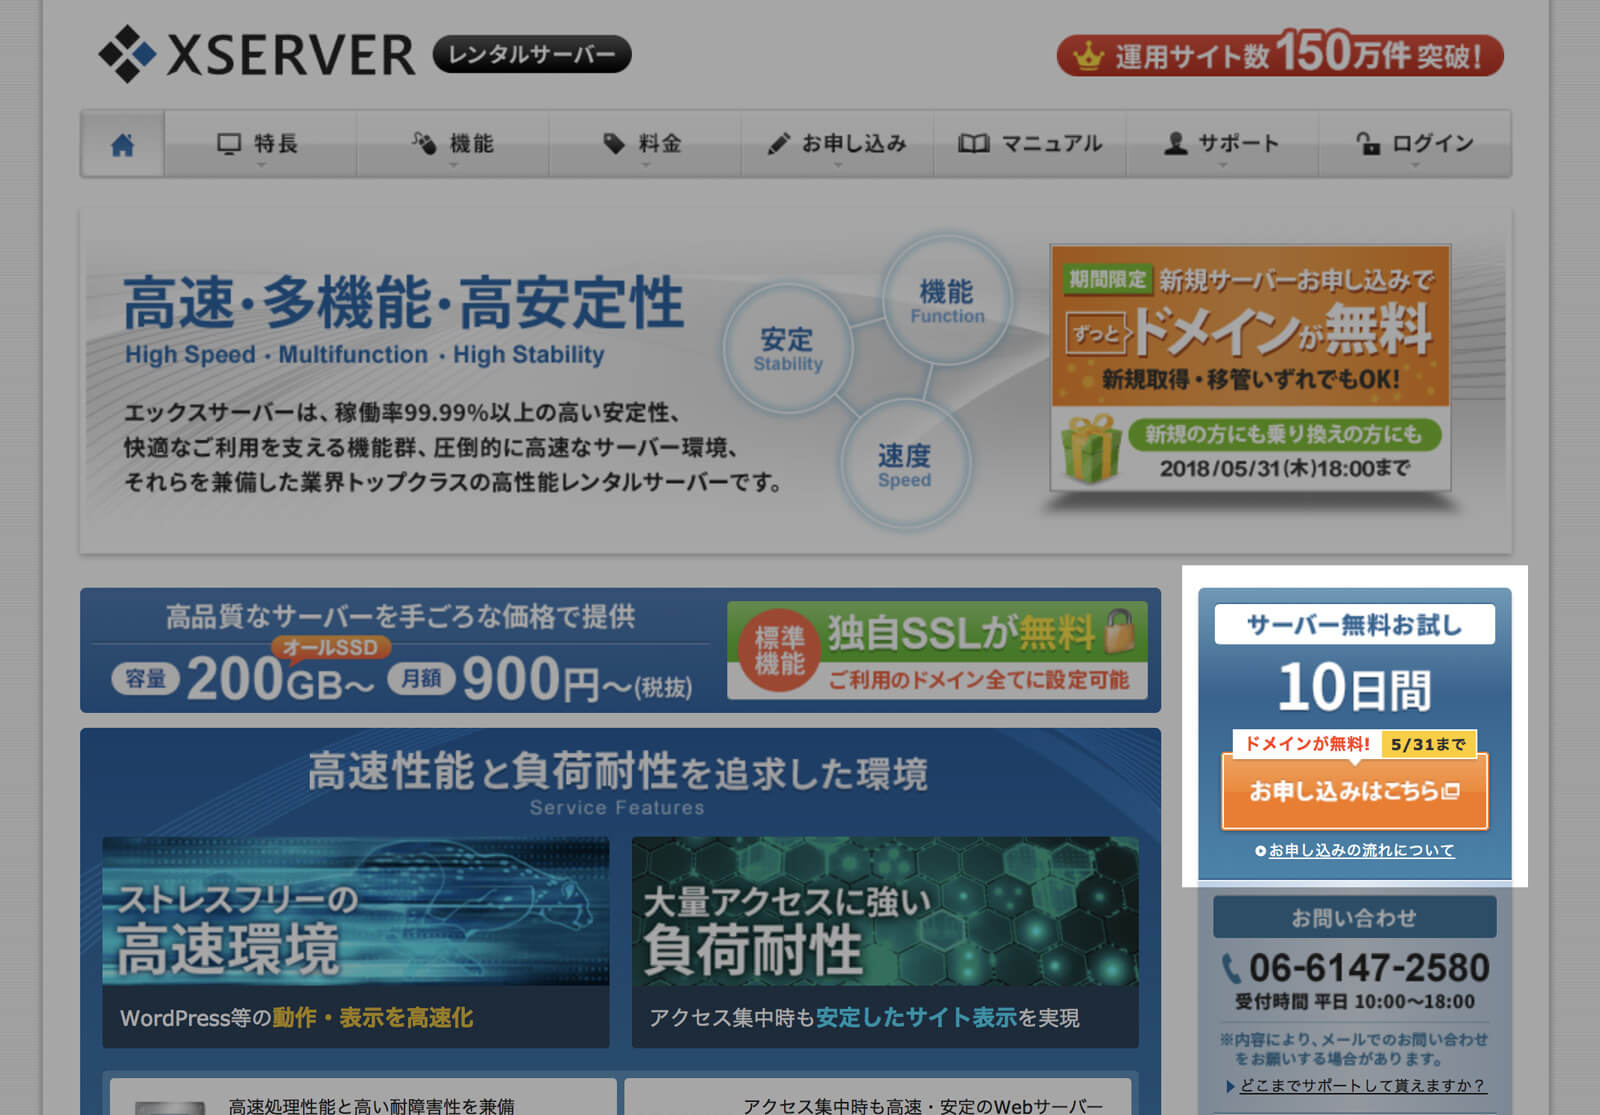The height and width of the screenshot is (1115, 1600).
Task: Click アクセス集中時も高速・安定のWebサーバー card
Action: [878, 1096]
